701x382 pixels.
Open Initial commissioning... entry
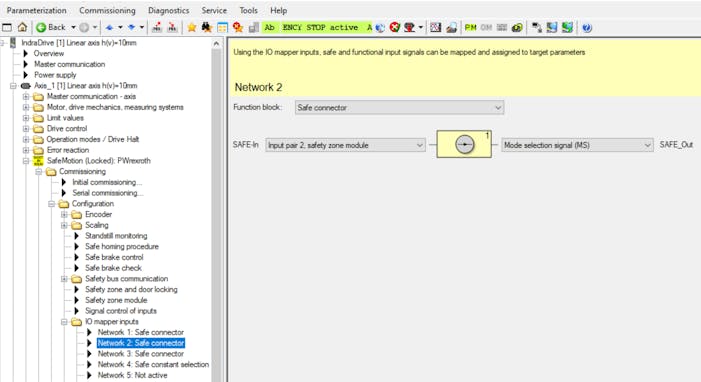point(107,182)
